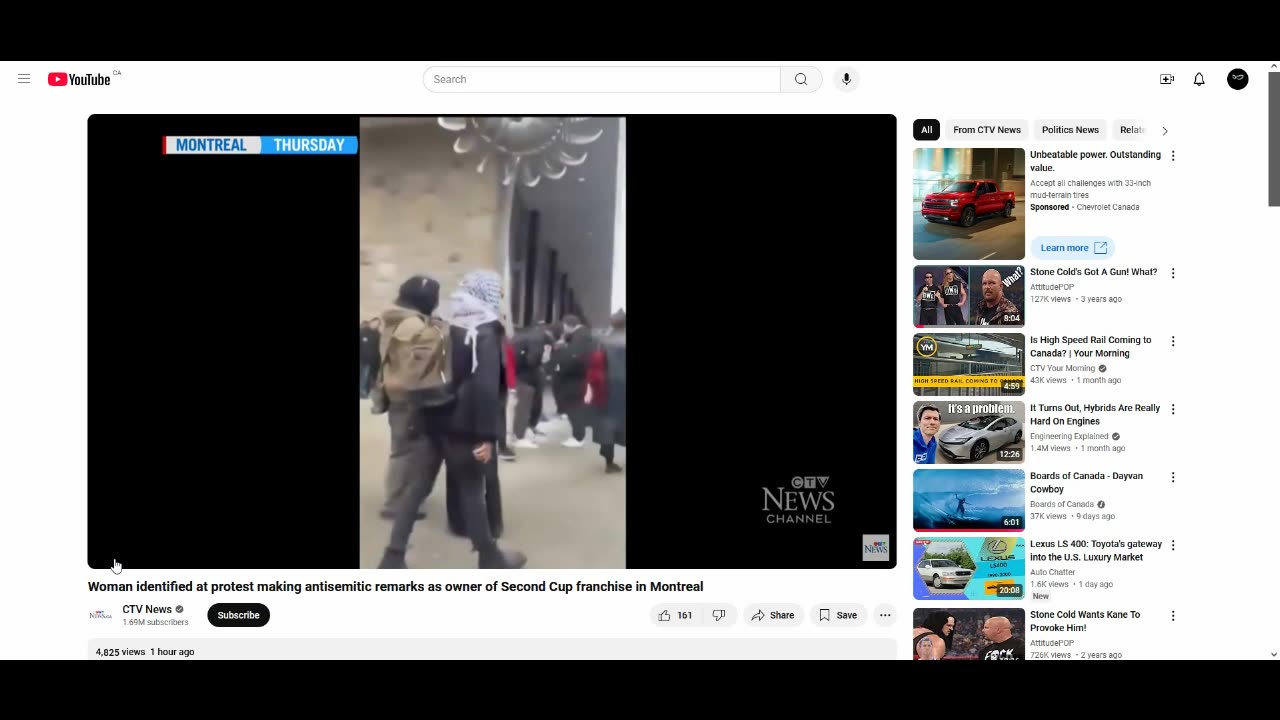Open the Chevrolet red truck ad thumbnail
Viewport: 1280px width, 720px height.
click(969, 204)
